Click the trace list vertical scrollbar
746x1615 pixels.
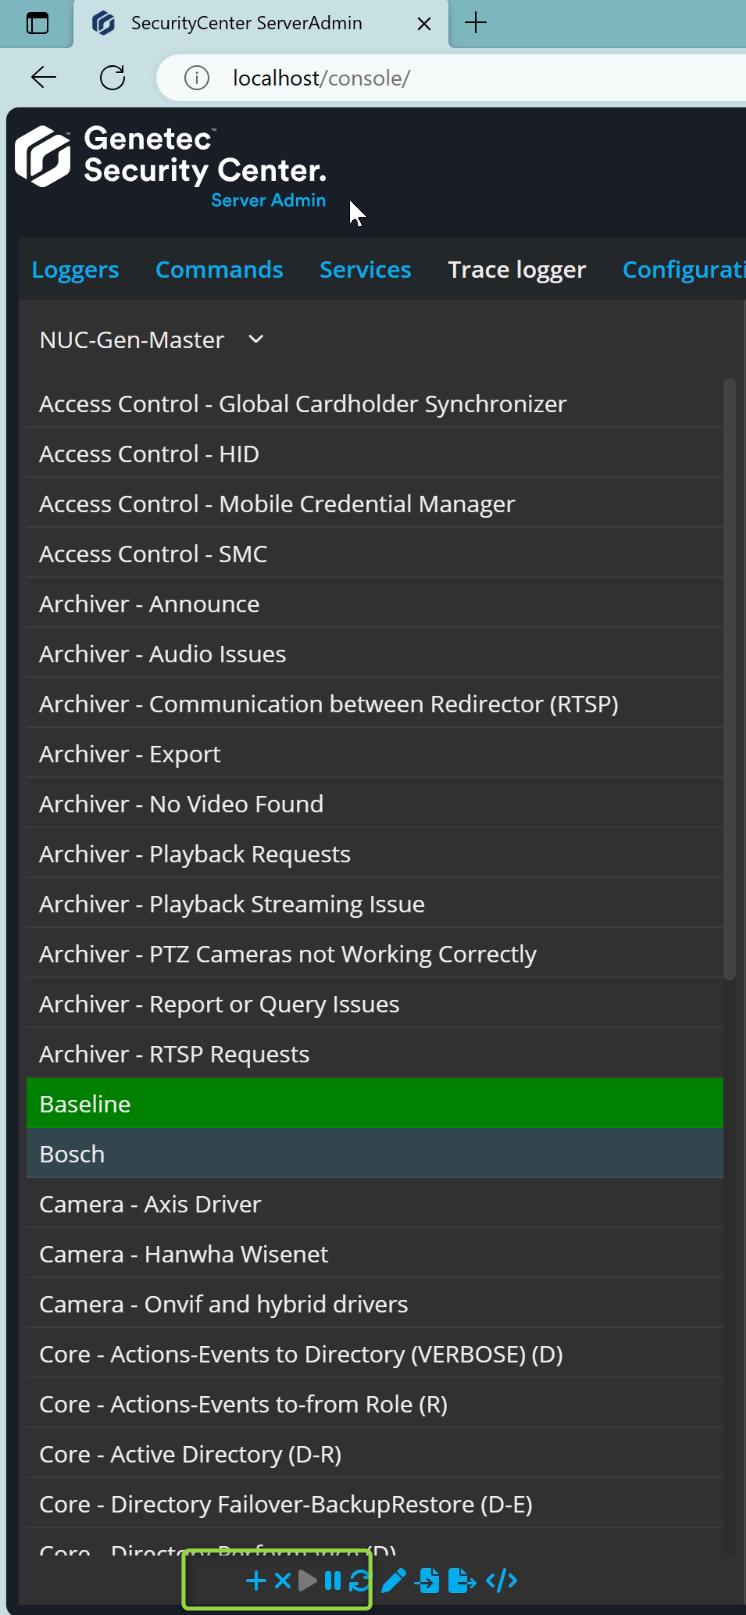pos(729,680)
